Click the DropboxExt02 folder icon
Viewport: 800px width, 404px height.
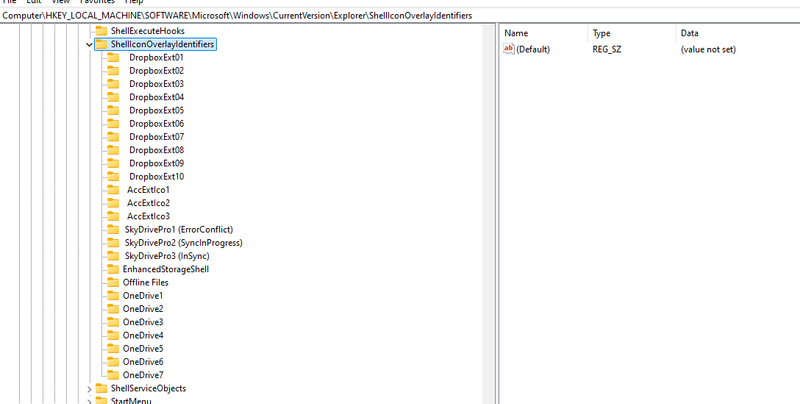tap(113, 70)
